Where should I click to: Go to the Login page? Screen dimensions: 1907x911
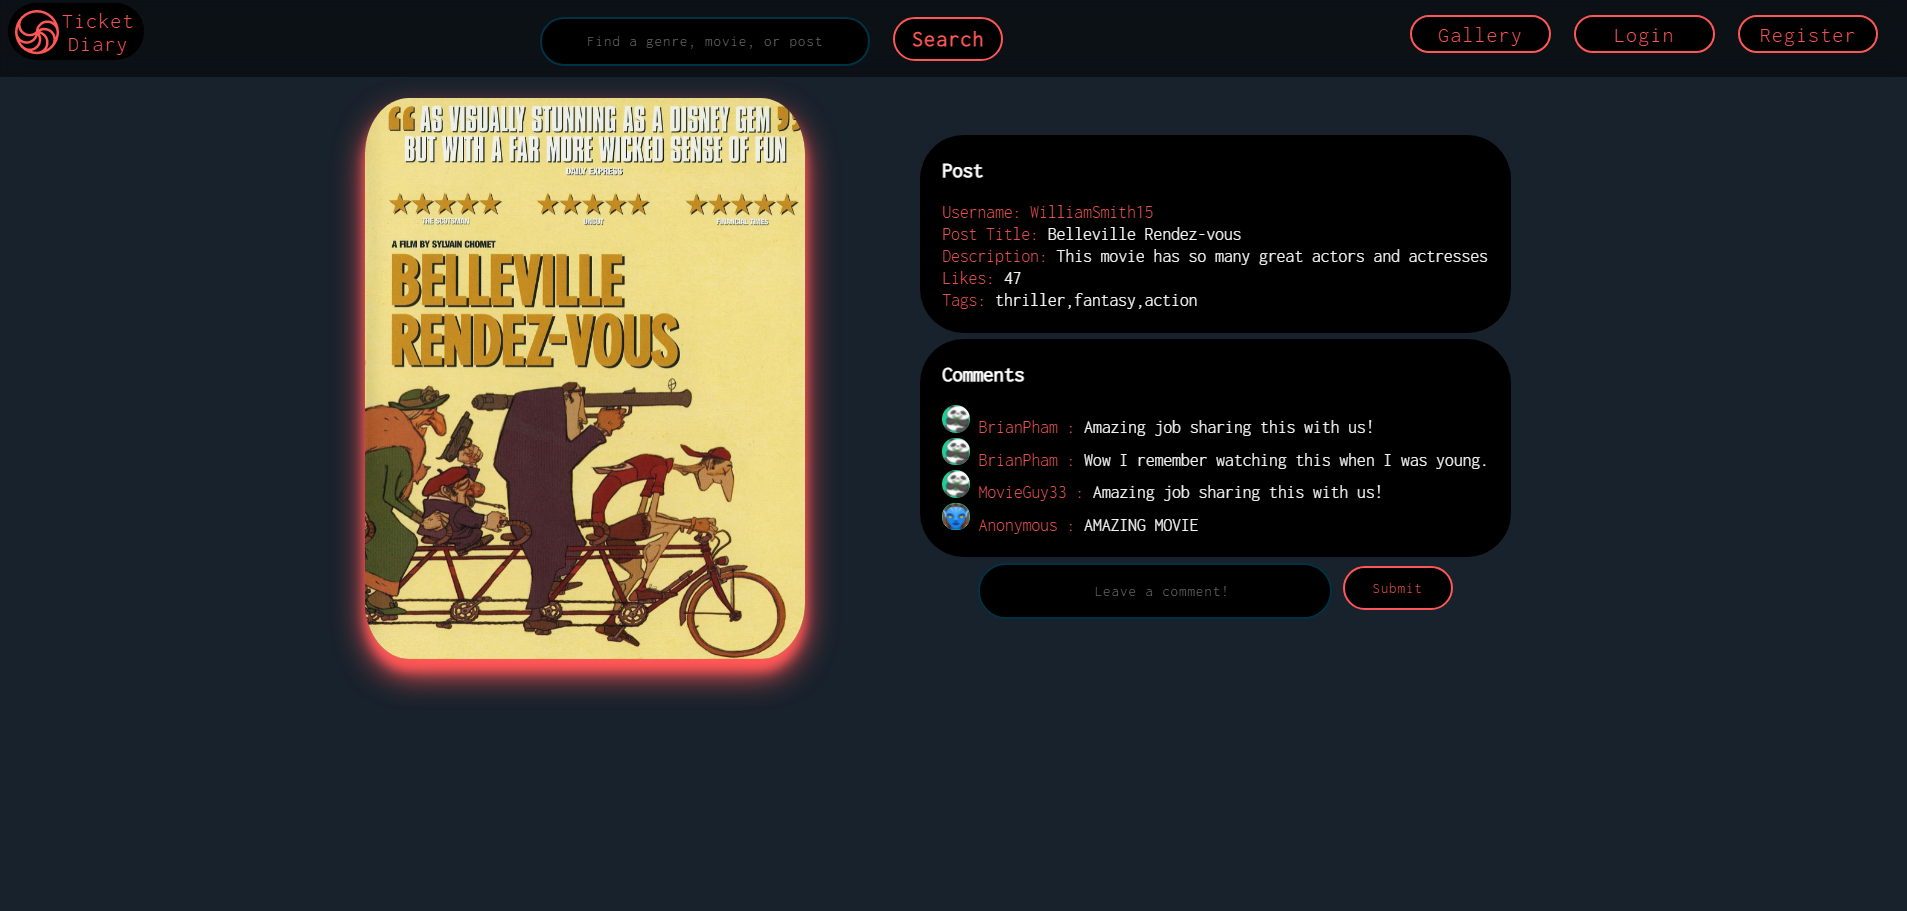point(1643,35)
